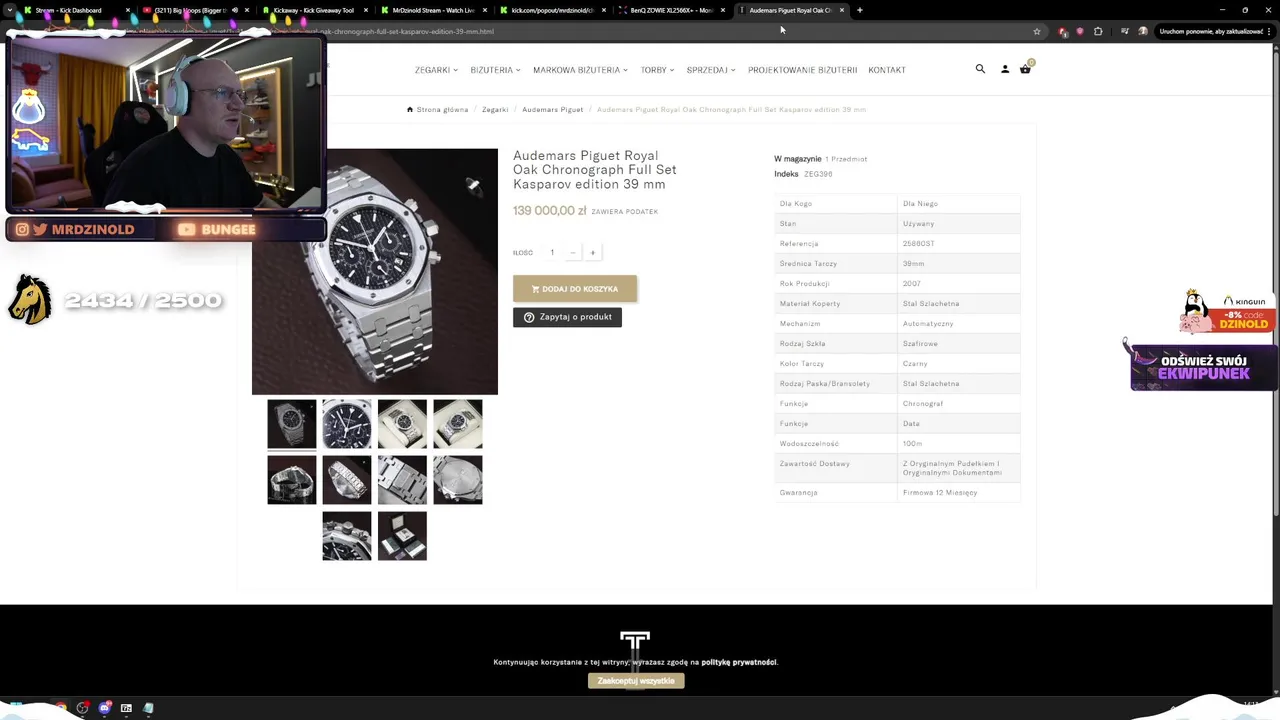1280x720 pixels.
Task: Open the site search magnifier icon
Action: [980, 69]
